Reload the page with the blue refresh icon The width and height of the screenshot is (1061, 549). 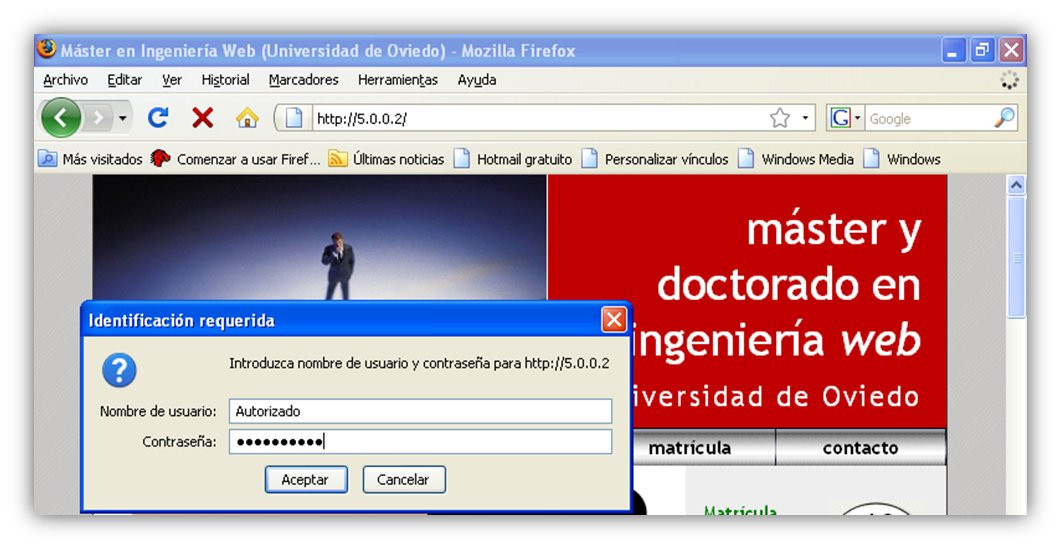(158, 118)
